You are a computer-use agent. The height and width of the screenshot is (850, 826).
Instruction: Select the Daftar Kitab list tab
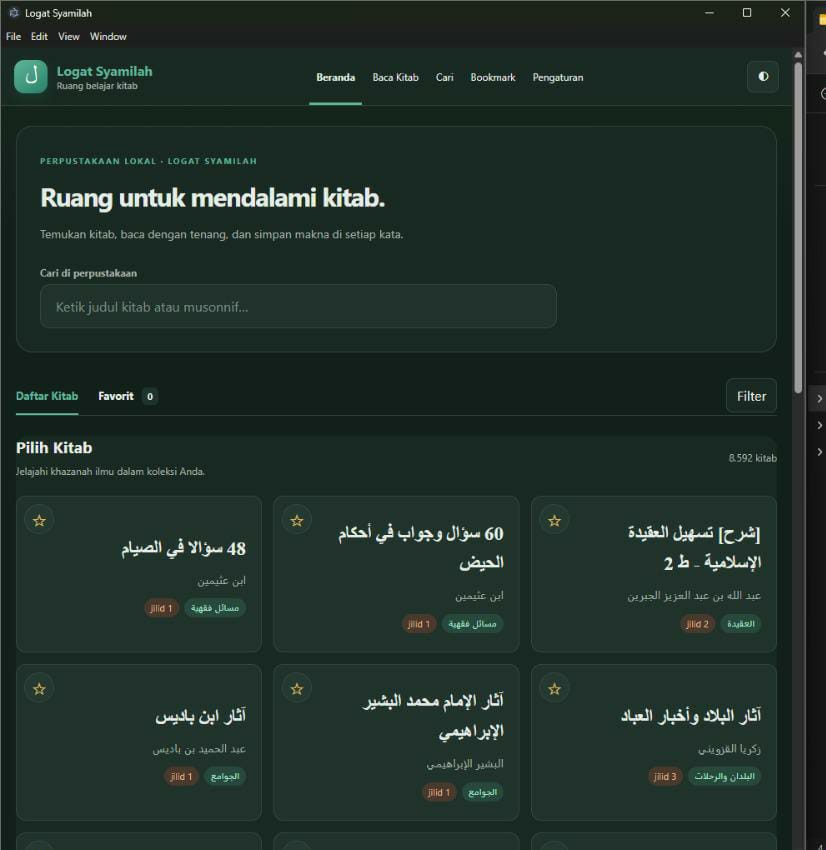click(x=47, y=396)
